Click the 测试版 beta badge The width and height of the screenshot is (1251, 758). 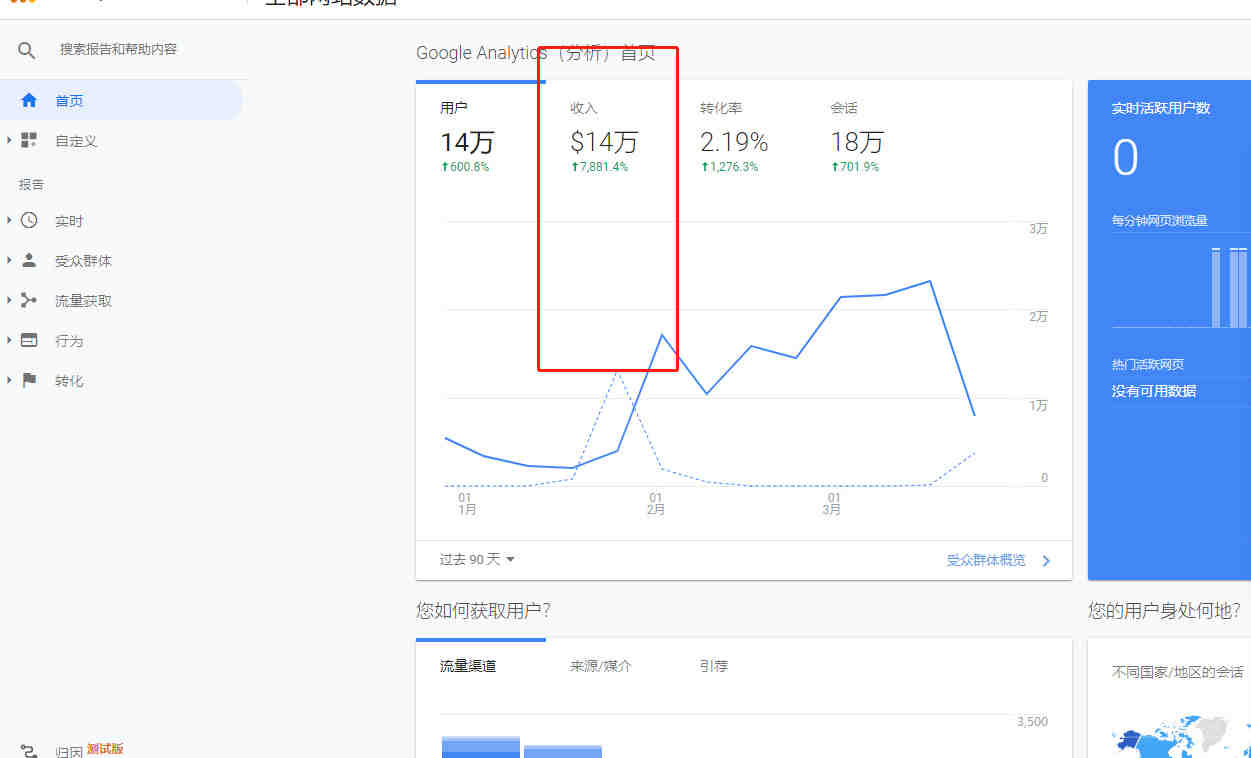tap(105, 748)
